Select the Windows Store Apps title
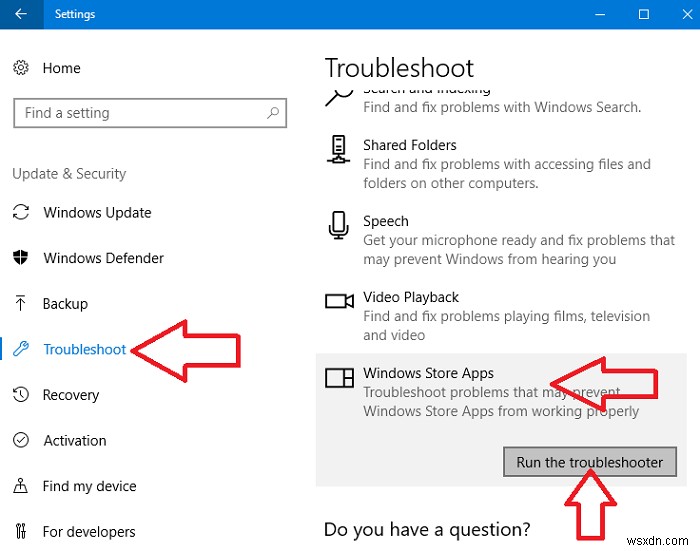Image resolution: width=700 pixels, height=551 pixels. point(428,373)
